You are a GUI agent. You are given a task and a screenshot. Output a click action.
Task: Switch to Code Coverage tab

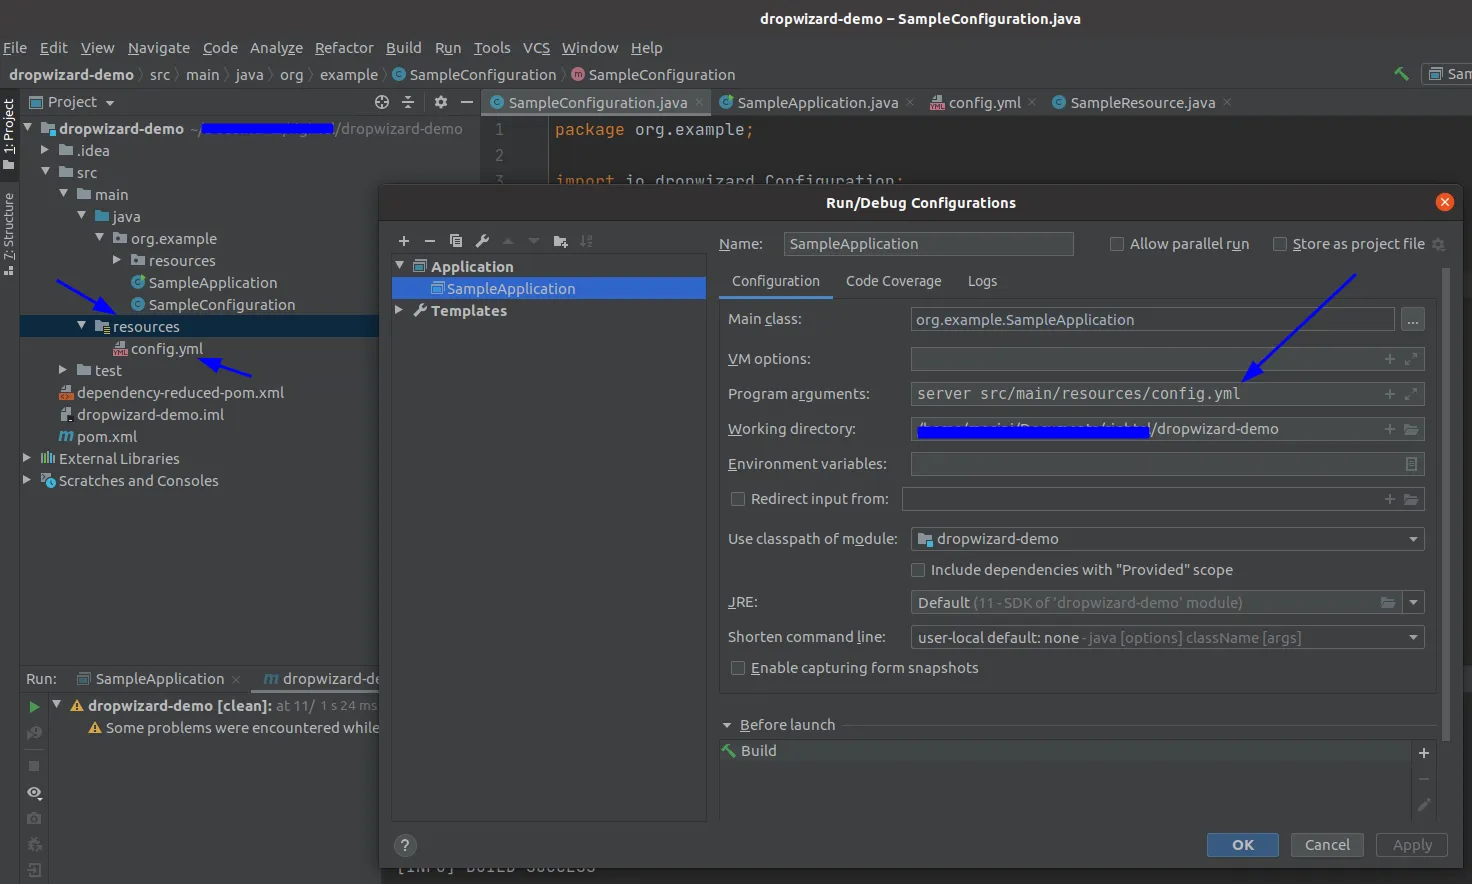click(893, 281)
